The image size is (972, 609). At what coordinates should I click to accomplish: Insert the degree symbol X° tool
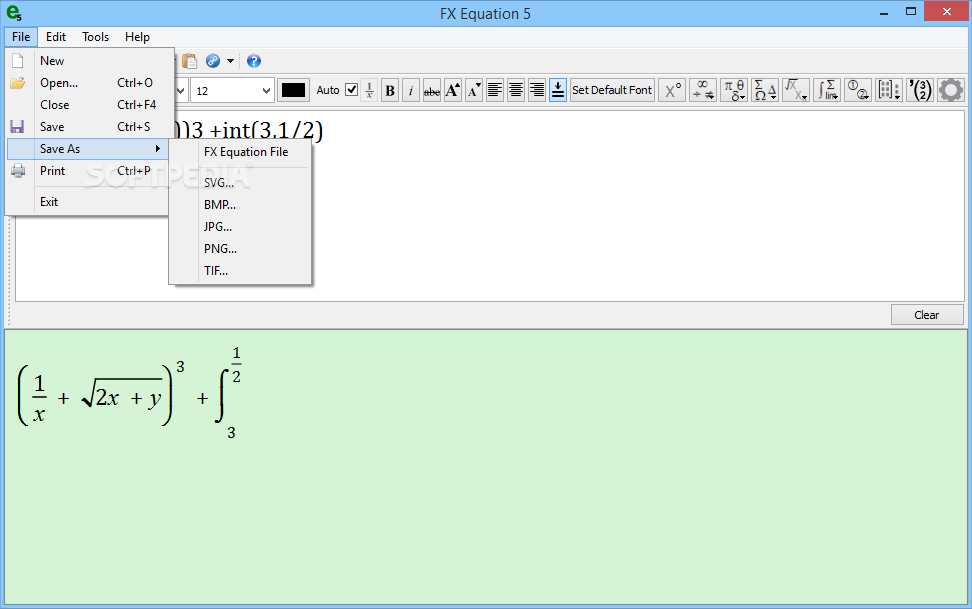pyautogui.click(x=673, y=91)
